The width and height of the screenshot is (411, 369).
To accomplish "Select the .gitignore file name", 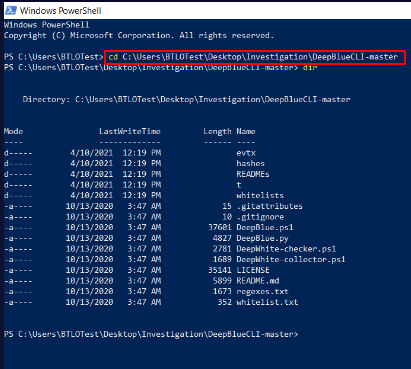I will (x=260, y=217).
